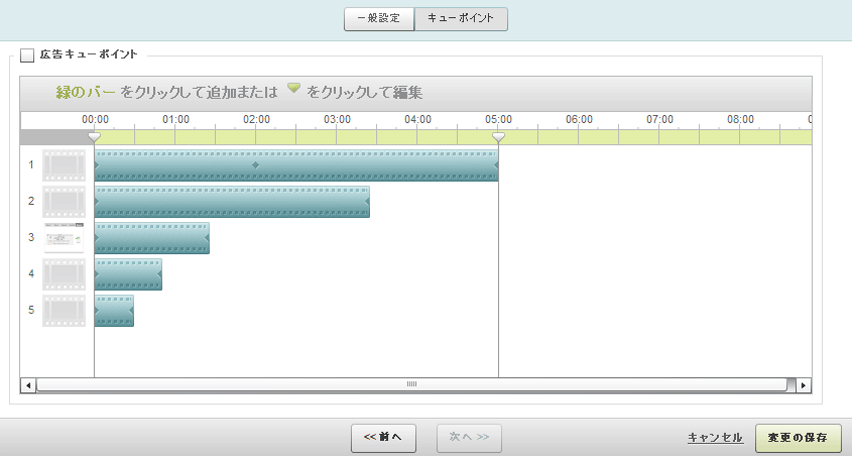Select clip bar in row 1
The height and width of the screenshot is (456, 852).
[x=296, y=165]
